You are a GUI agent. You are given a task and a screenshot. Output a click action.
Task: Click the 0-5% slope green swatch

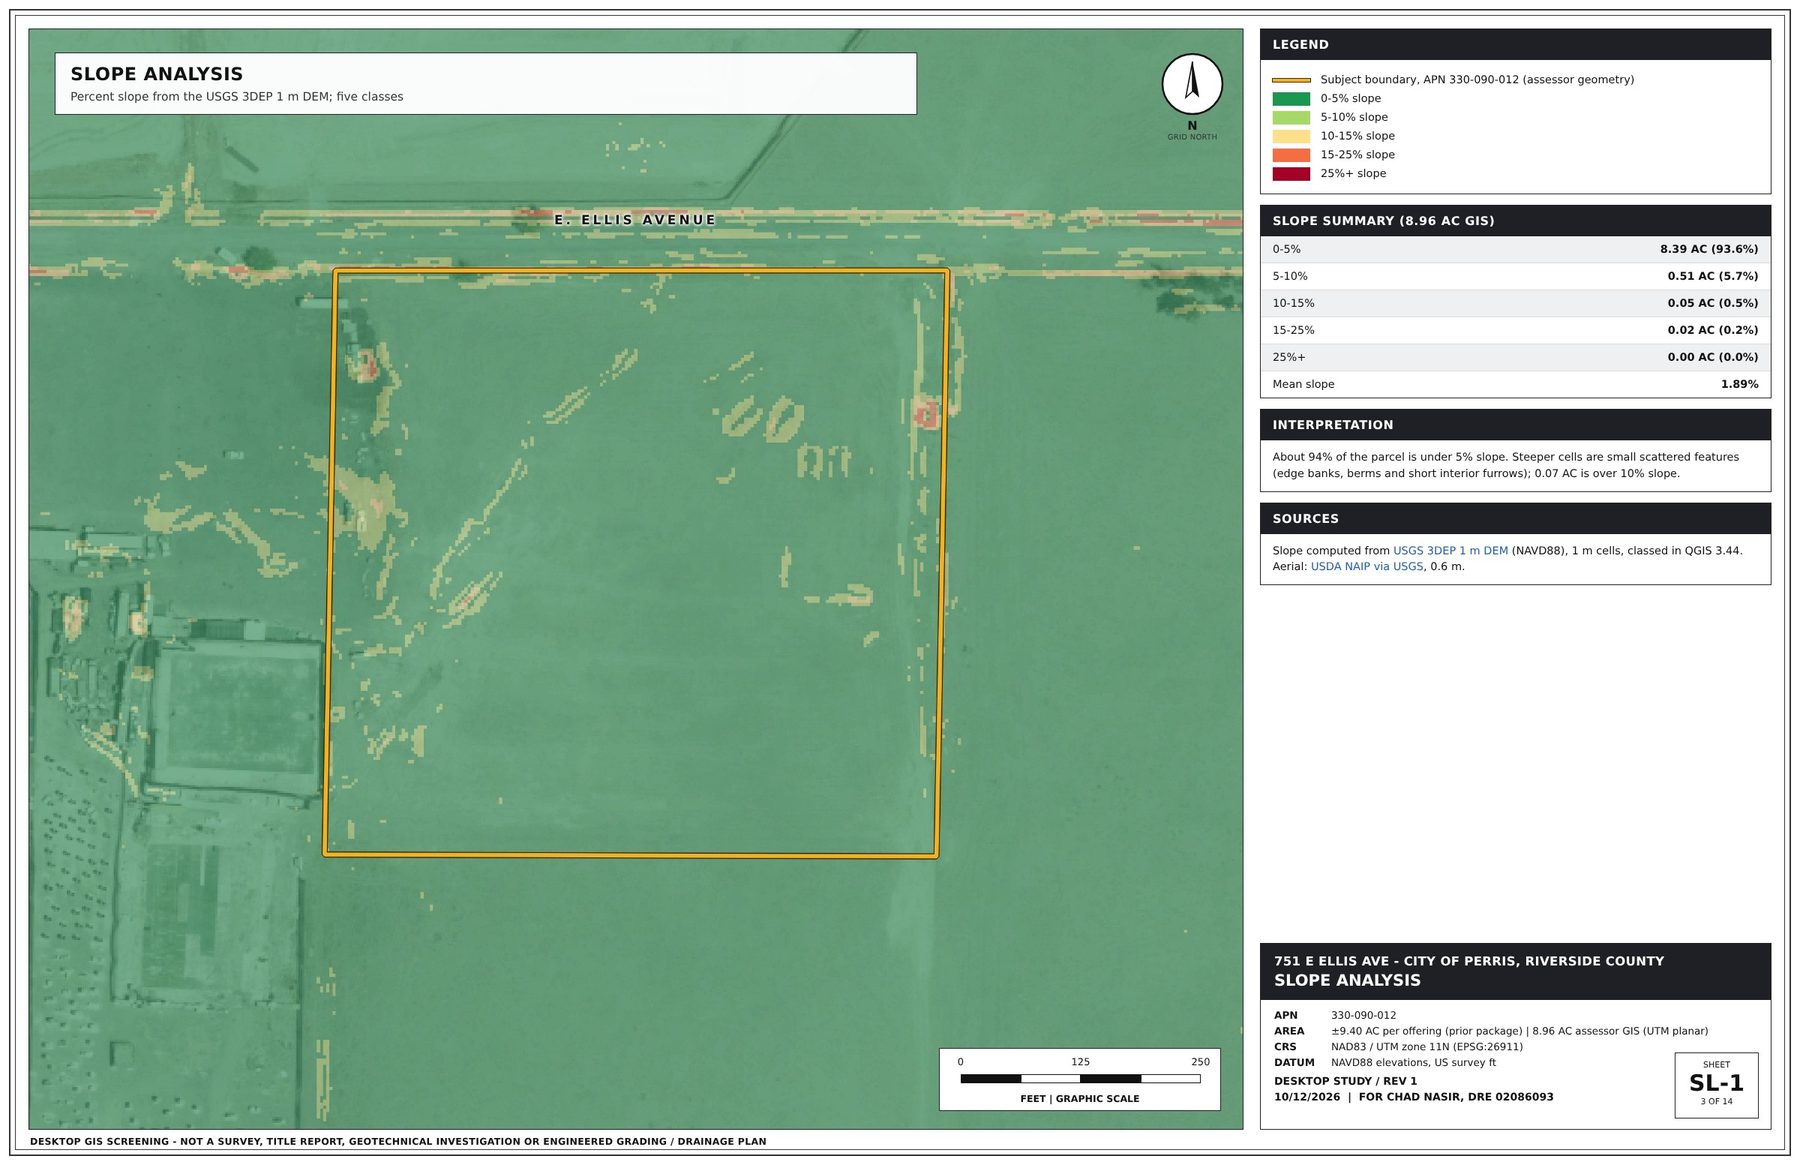[x=1290, y=99]
